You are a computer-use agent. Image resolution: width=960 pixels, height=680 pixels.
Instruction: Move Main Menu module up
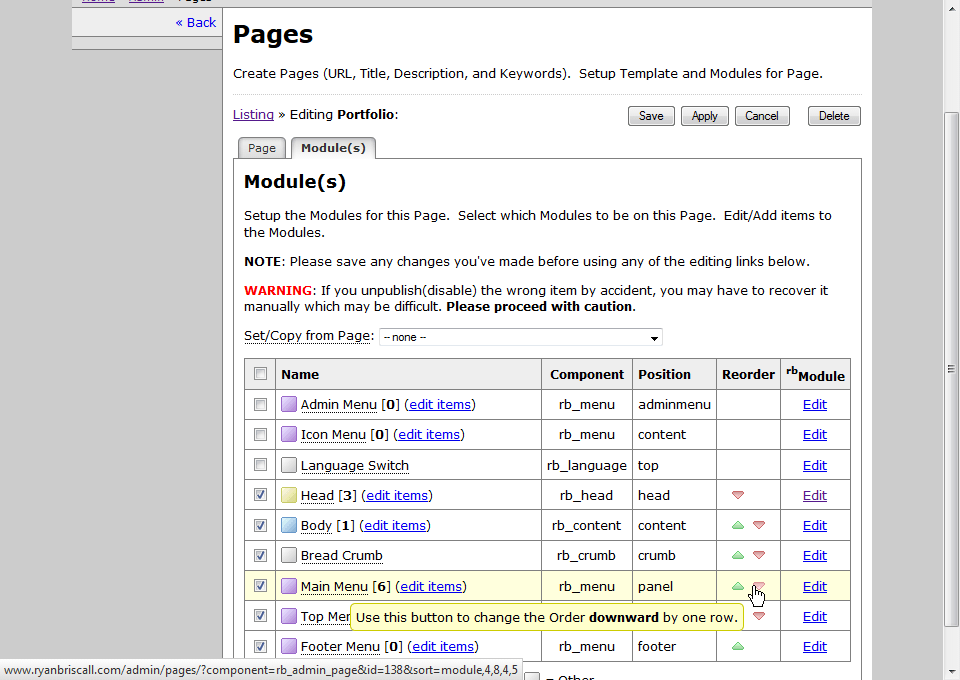click(738, 586)
